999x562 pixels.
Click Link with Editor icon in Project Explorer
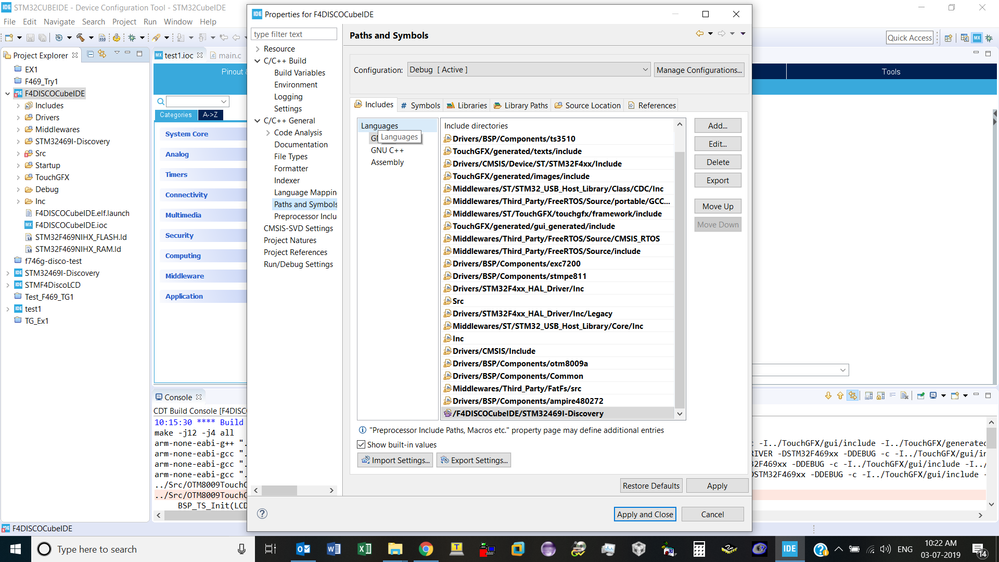point(102,55)
